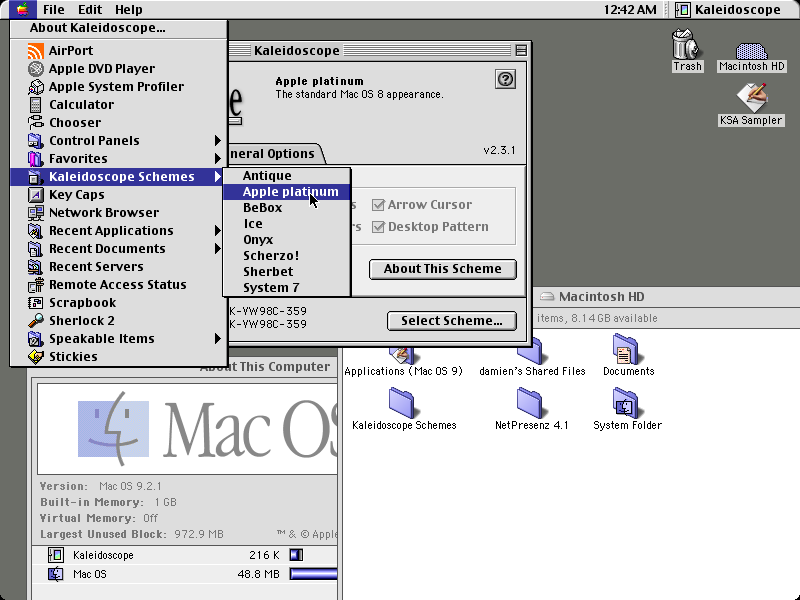Choose the Onyx scheme
The image size is (800, 600).
click(287, 240)
